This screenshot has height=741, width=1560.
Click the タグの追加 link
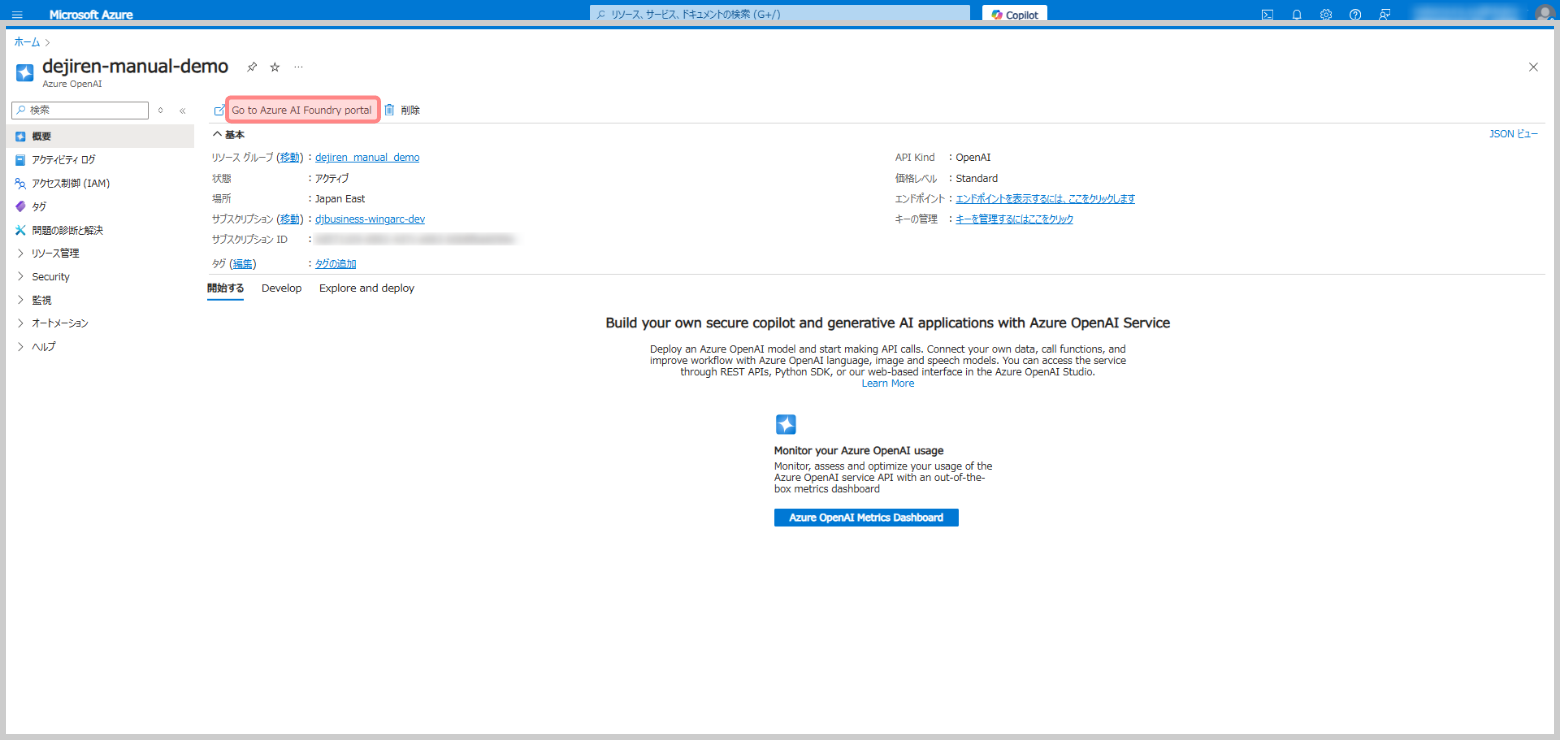point(336,264)
